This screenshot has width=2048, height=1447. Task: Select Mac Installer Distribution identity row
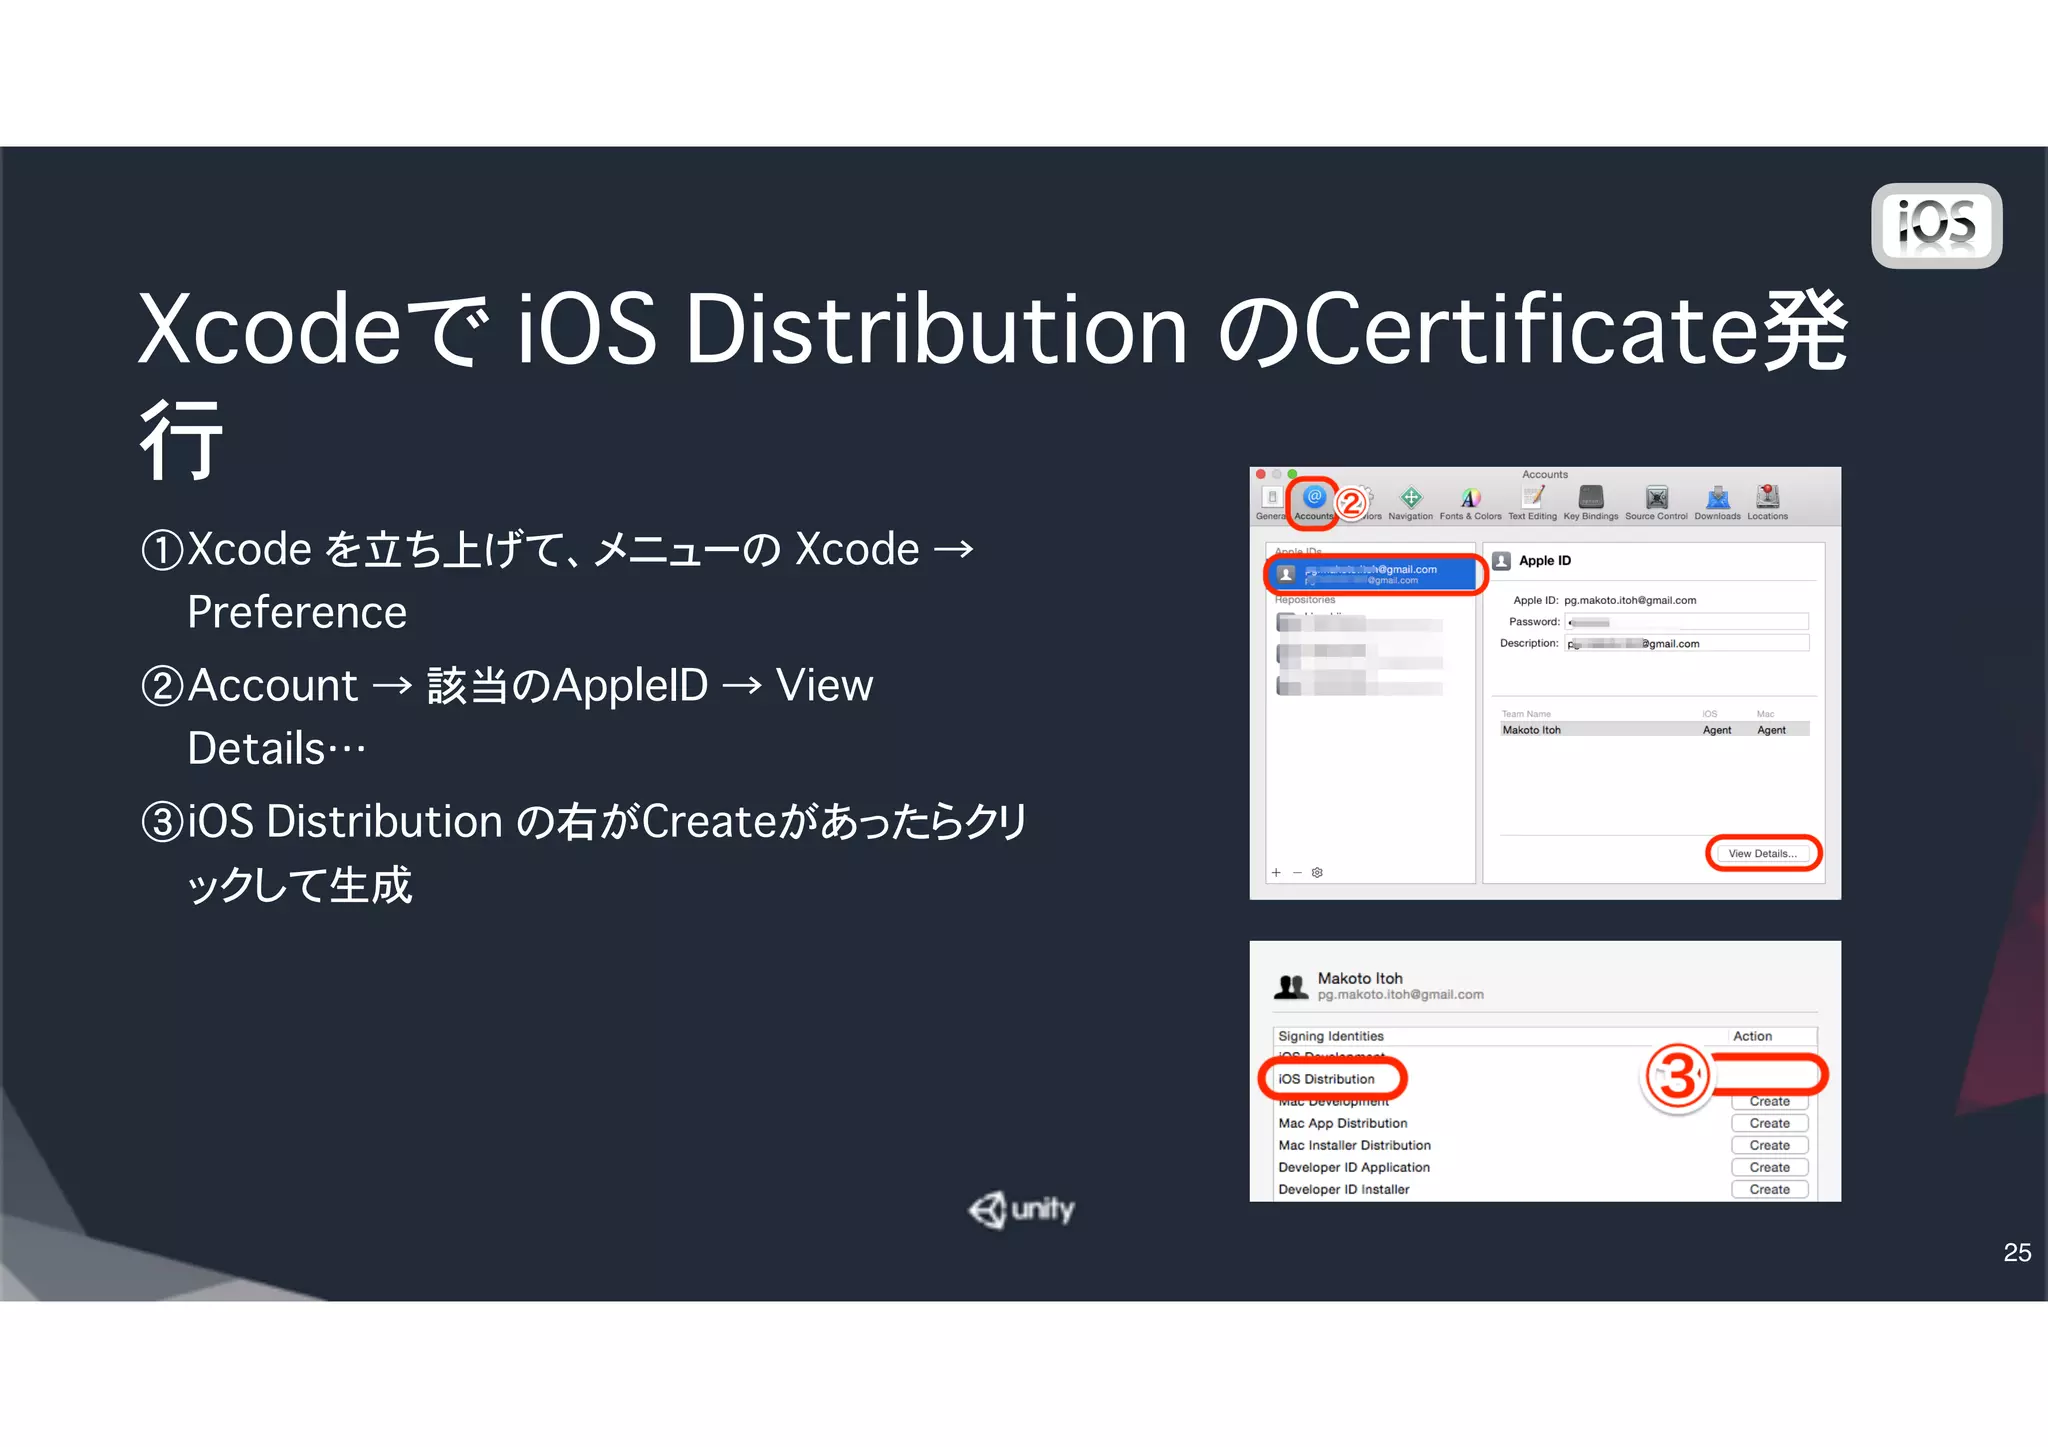point(1354,1145)
